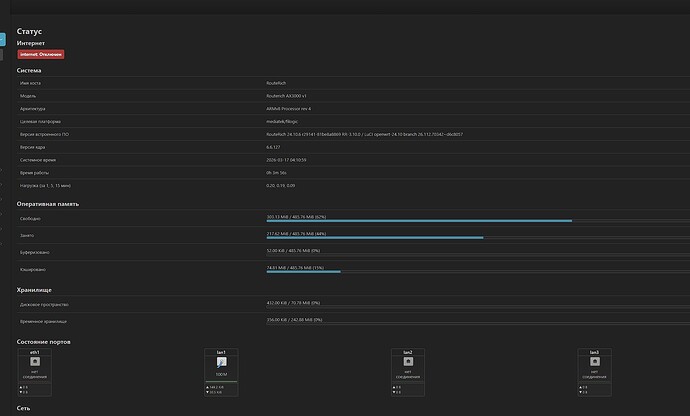This screenshot has height=416, width=690.
Task: Click the 'lan2' port name header
Action: coord(408,352)
